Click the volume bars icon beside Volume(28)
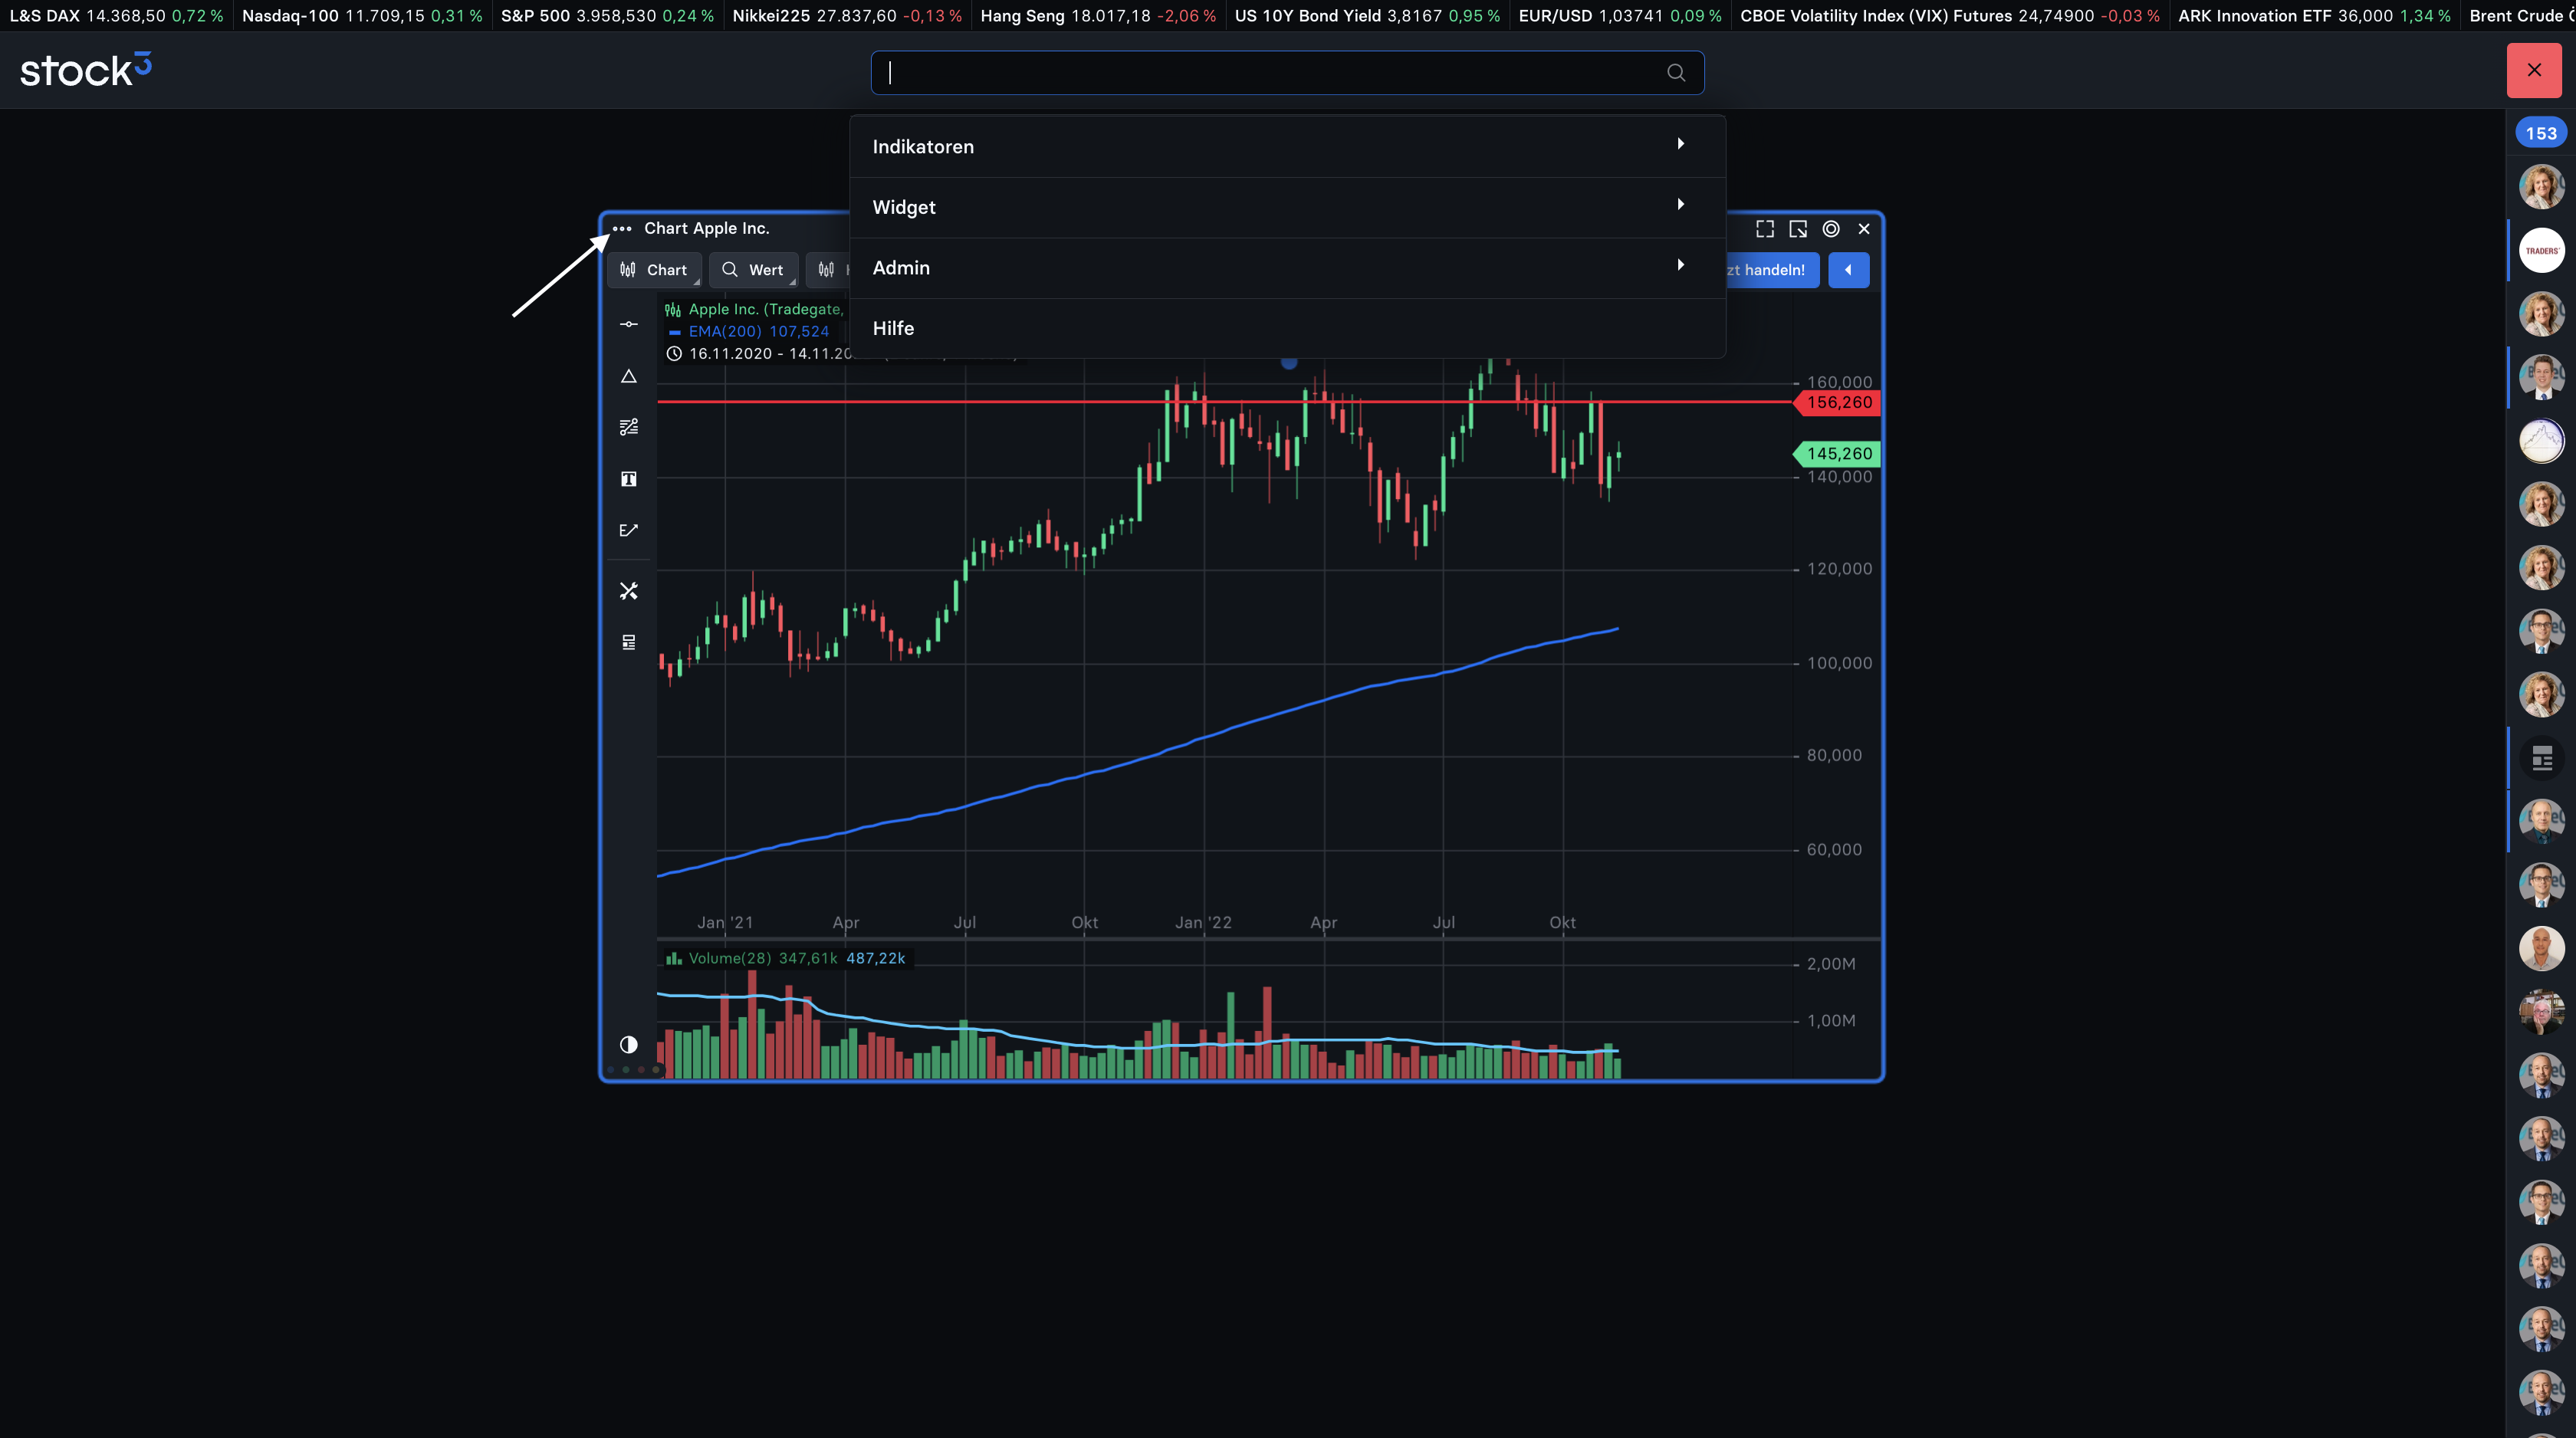This screenshot has width=2576, height=1438. coord(675,958)
